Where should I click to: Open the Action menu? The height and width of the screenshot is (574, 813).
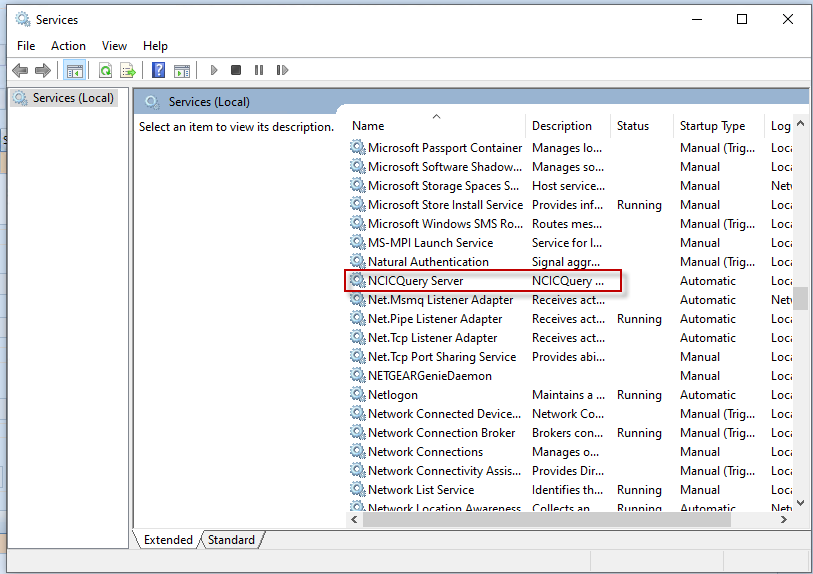68,46
